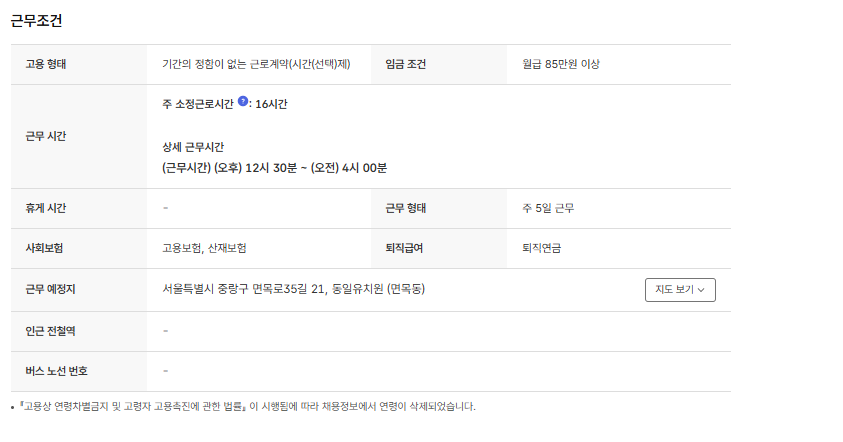This screenshot has width=843, height=442.
Task: Click the 휴게 시간 label cell
Action: click(47, 208)
